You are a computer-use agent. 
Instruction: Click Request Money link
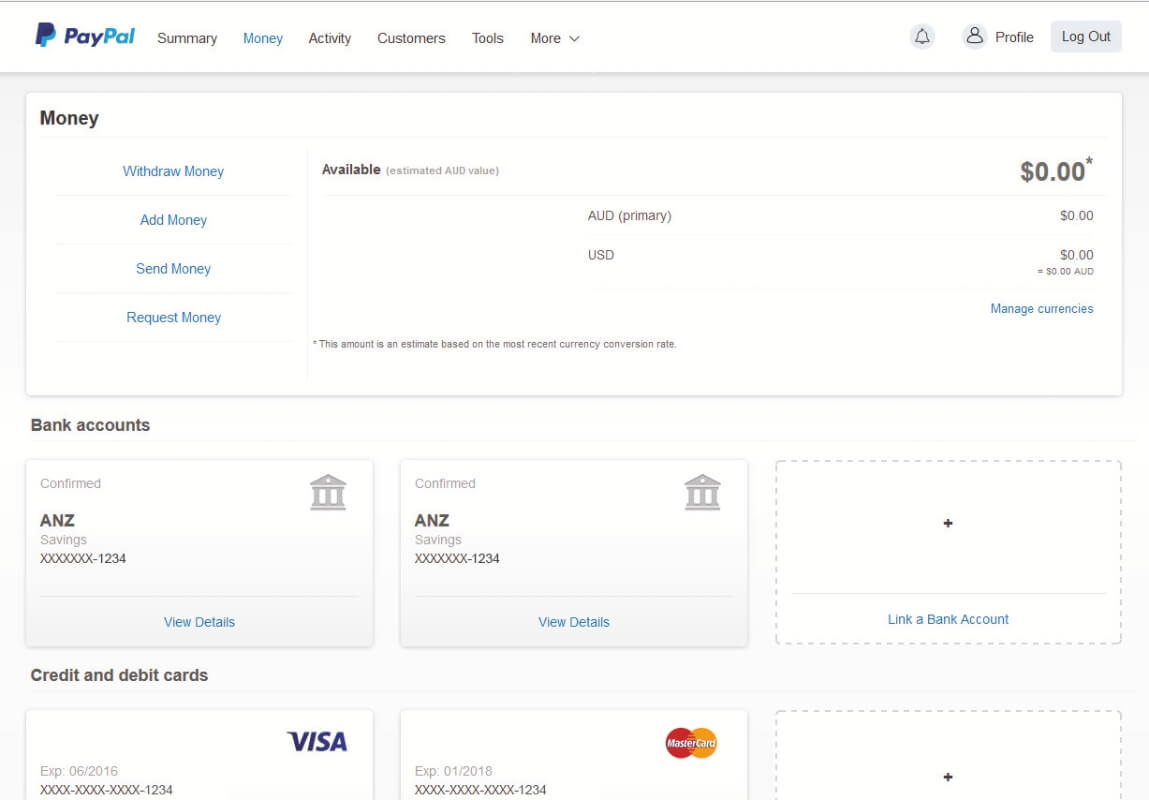[x=173, y=317]
